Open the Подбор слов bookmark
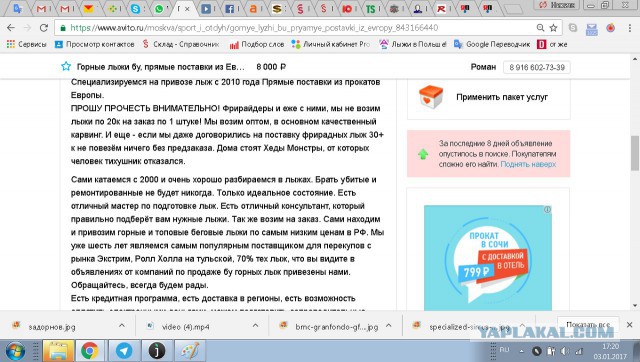 tap(257, 44)
